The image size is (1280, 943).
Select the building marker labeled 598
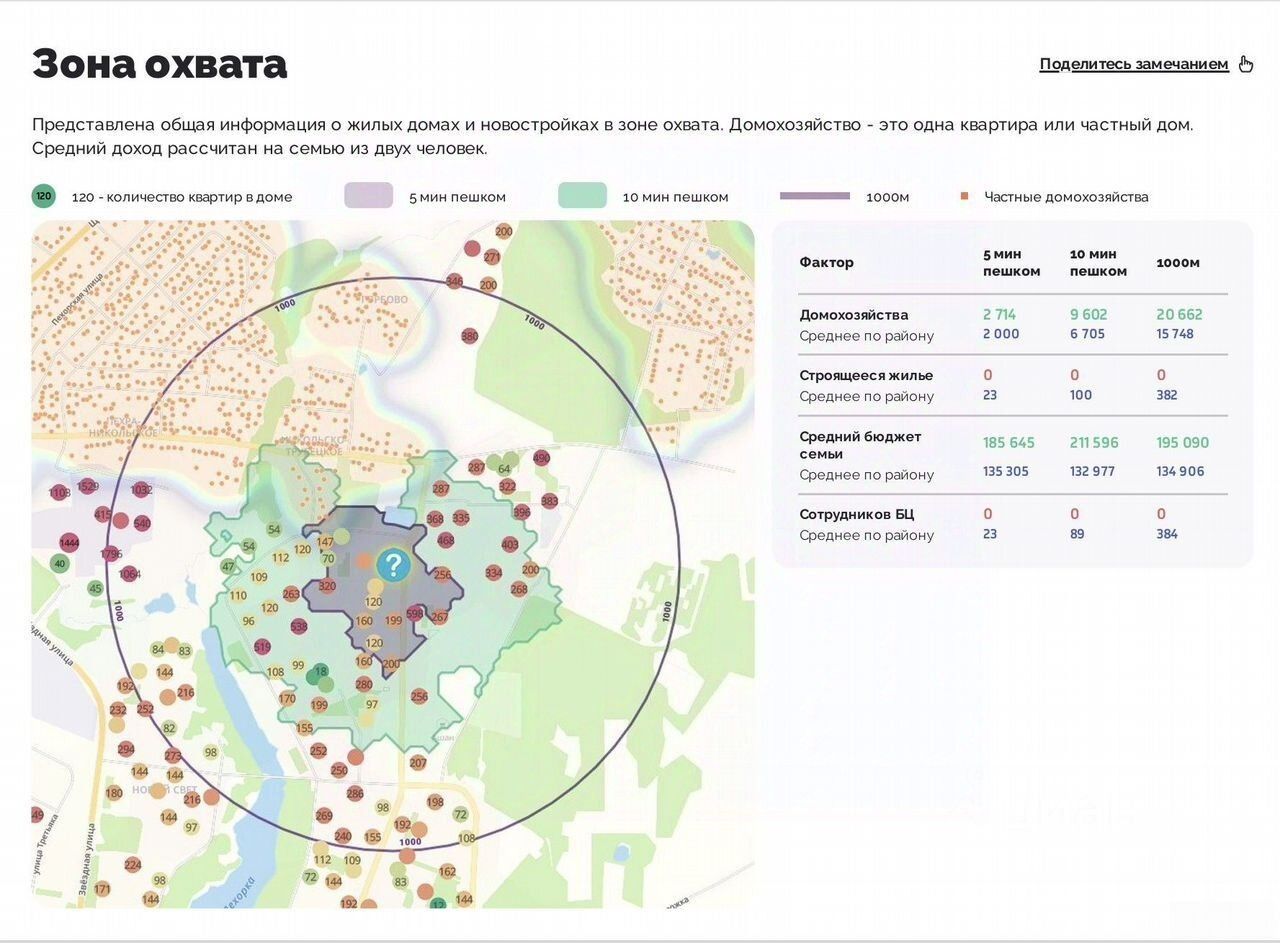[x=415, y=614]
